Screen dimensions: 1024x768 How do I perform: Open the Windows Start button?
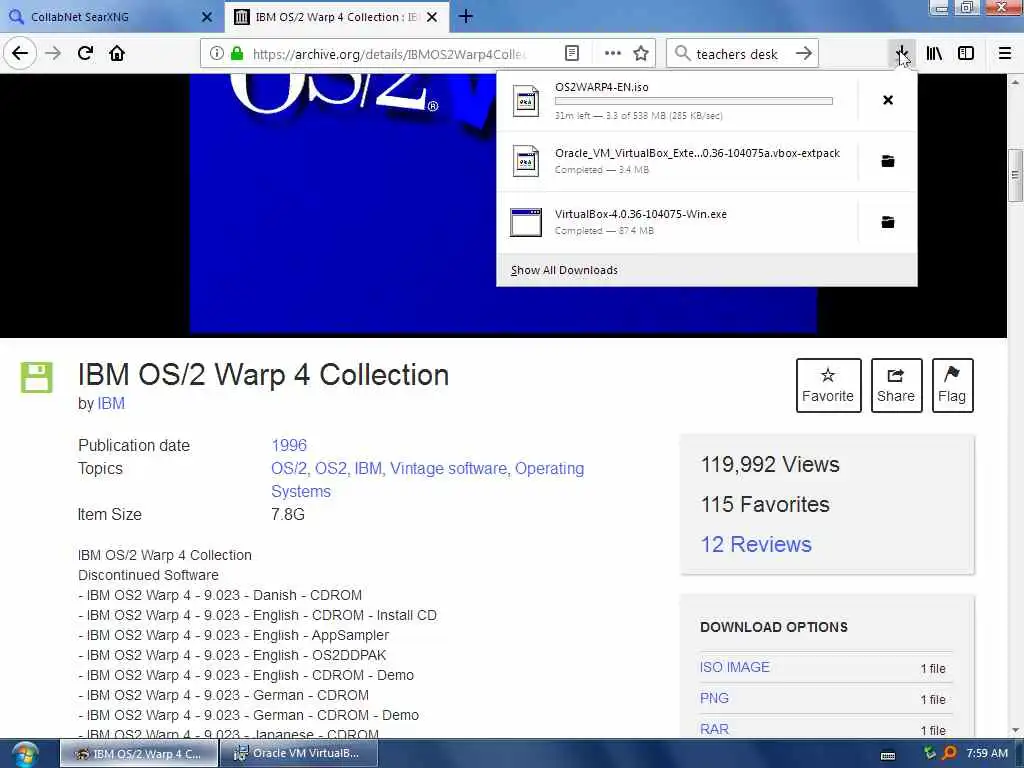point(24,754)
